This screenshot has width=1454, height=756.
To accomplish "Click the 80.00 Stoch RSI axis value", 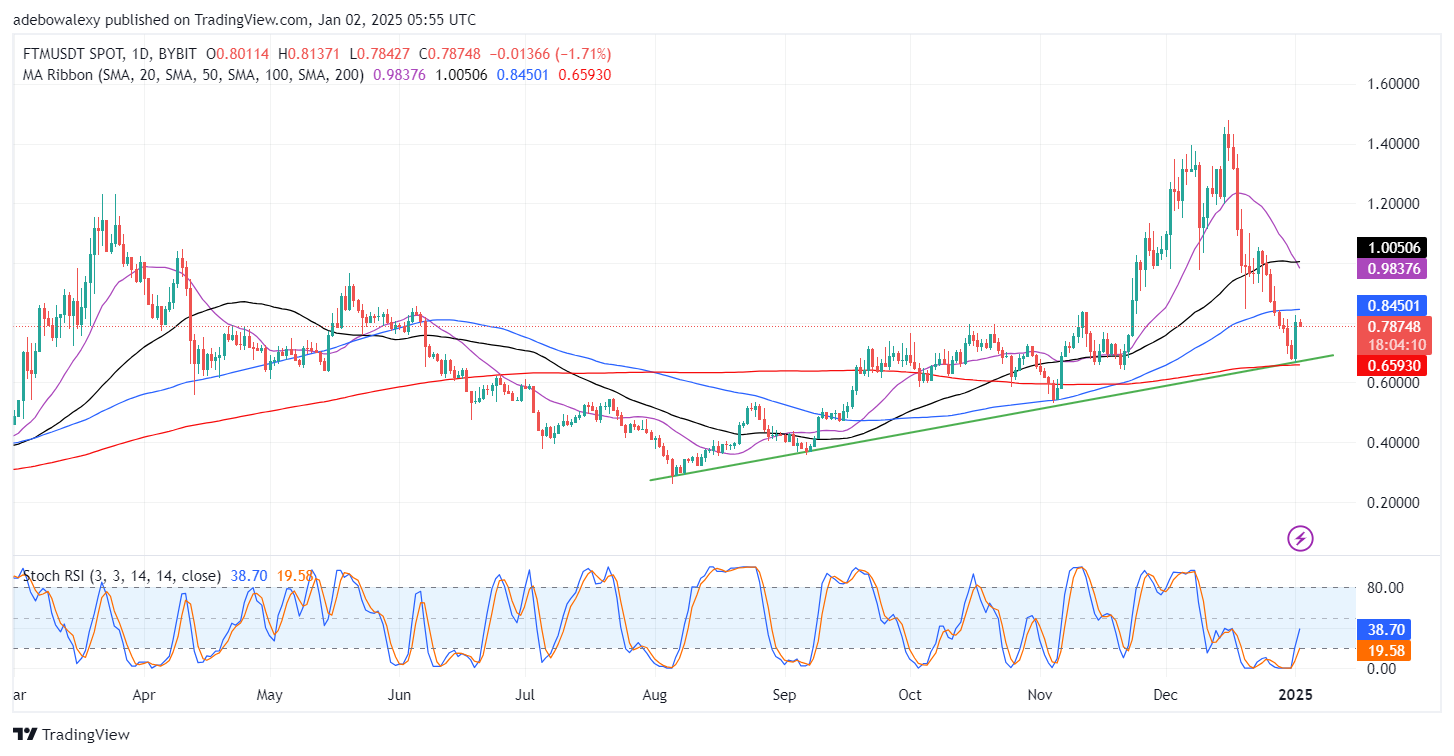I will click(1387, 587).
